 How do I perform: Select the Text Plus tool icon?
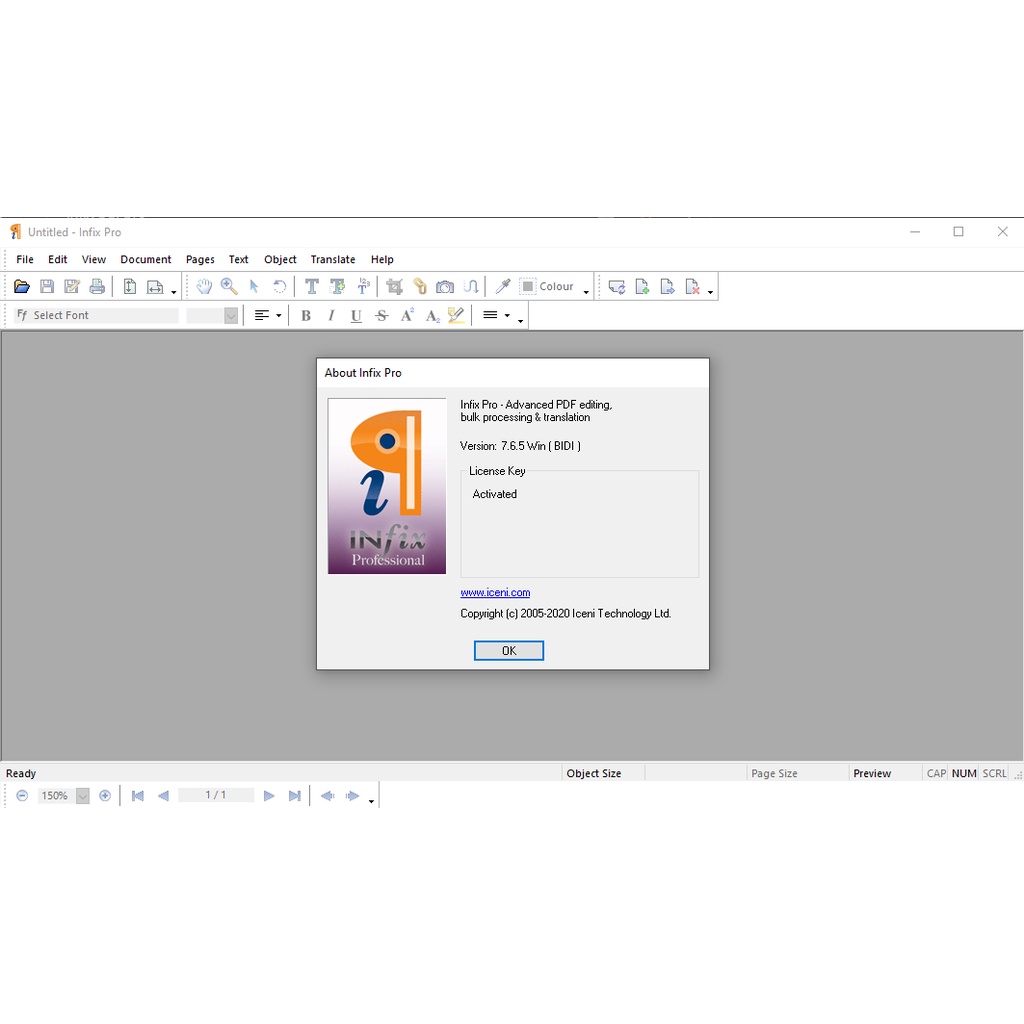tap(338, 286)
